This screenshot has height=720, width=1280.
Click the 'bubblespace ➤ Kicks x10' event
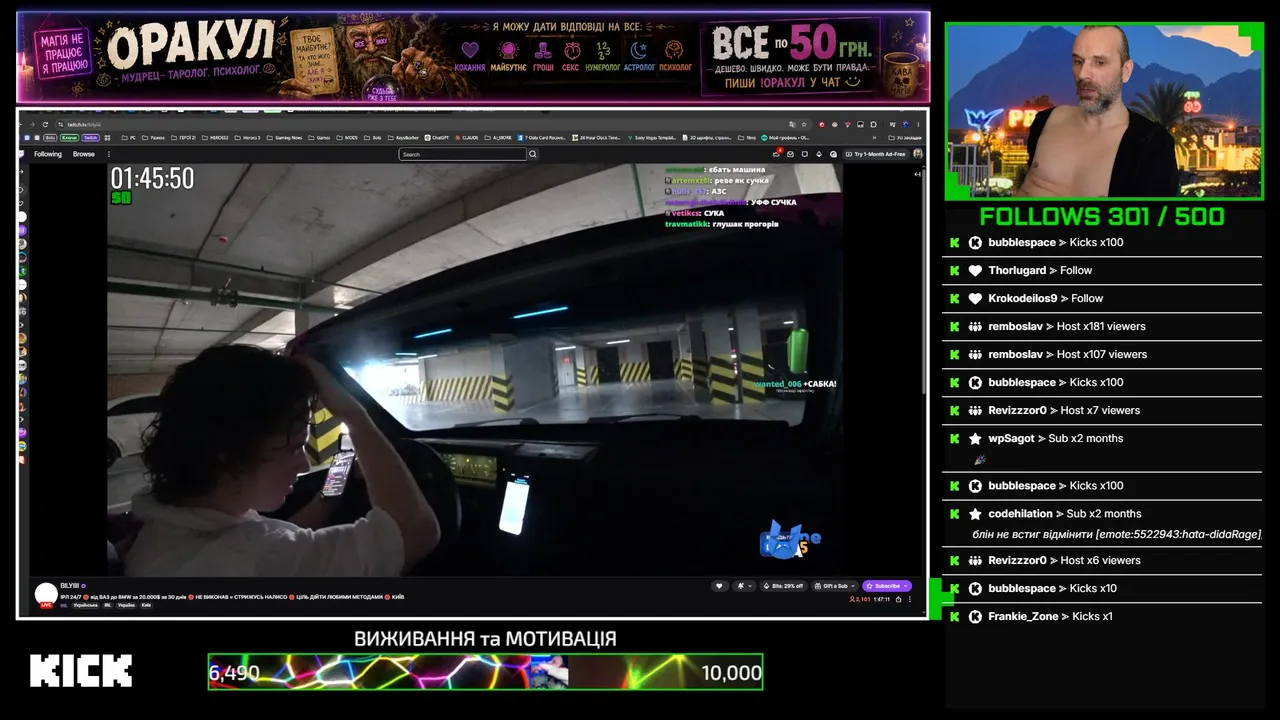1102,588
